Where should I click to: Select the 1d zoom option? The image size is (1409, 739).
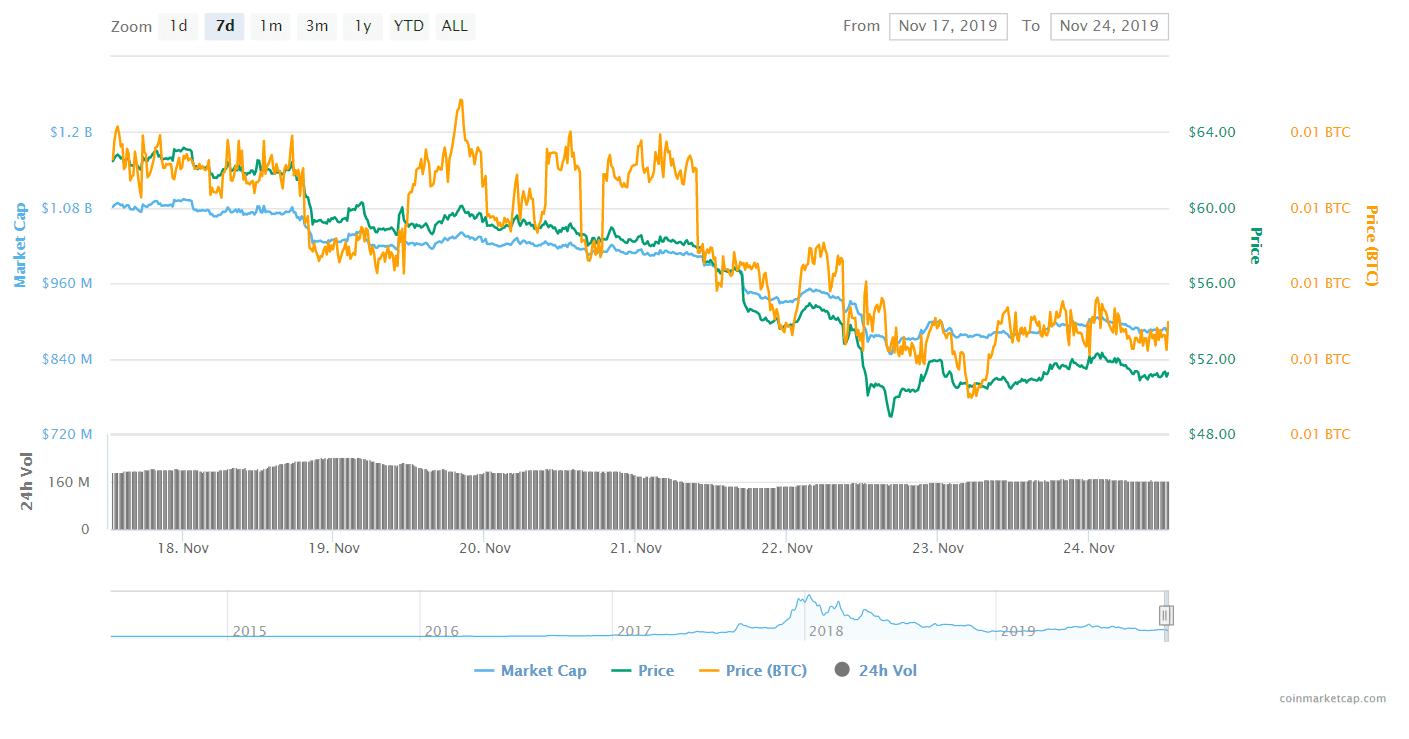(x=178, y=25)
